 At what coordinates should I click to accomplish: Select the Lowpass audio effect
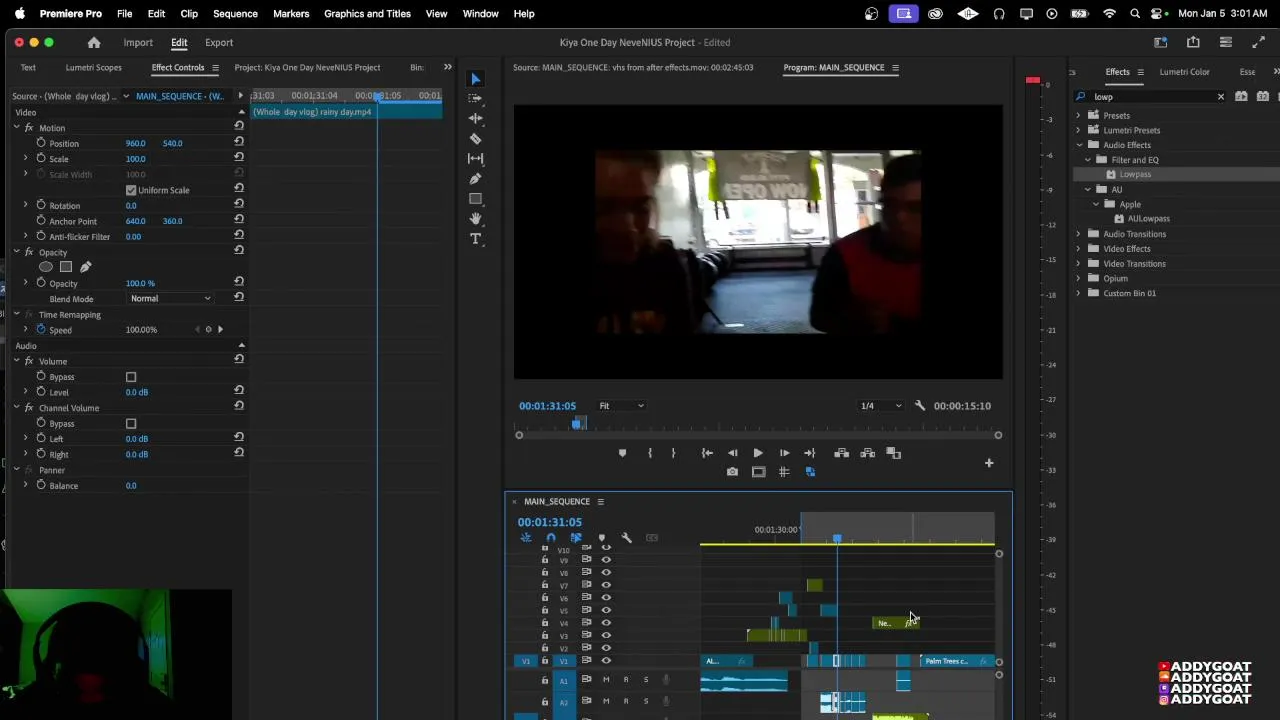pos(1135,175)
